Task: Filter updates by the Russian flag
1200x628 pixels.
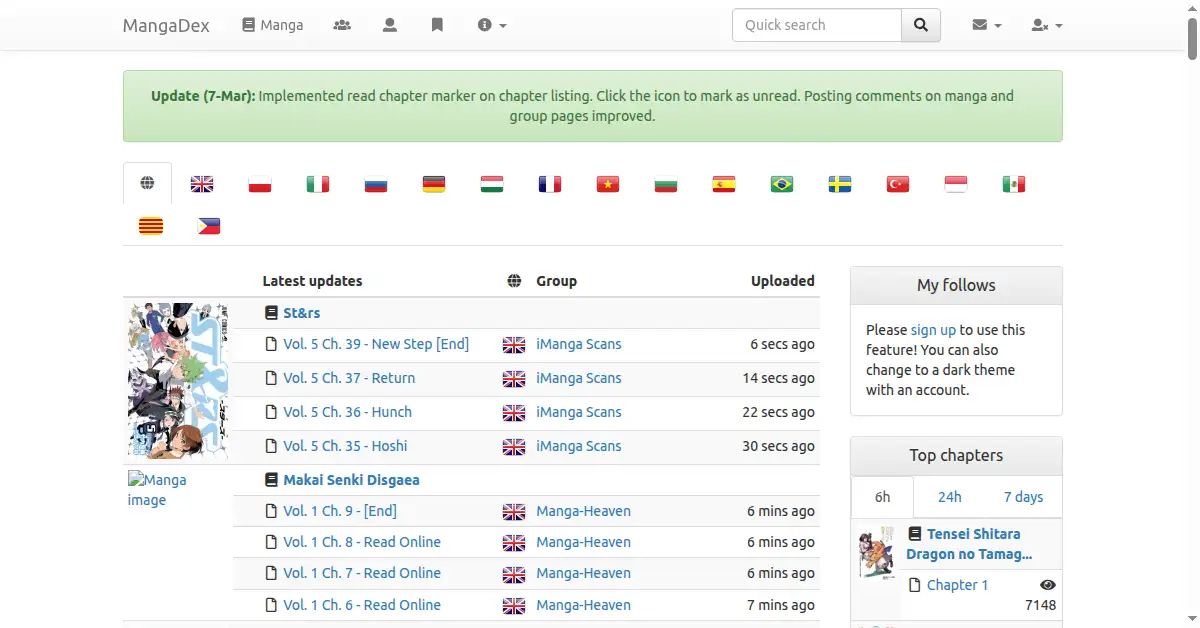Action: (376, 184)
